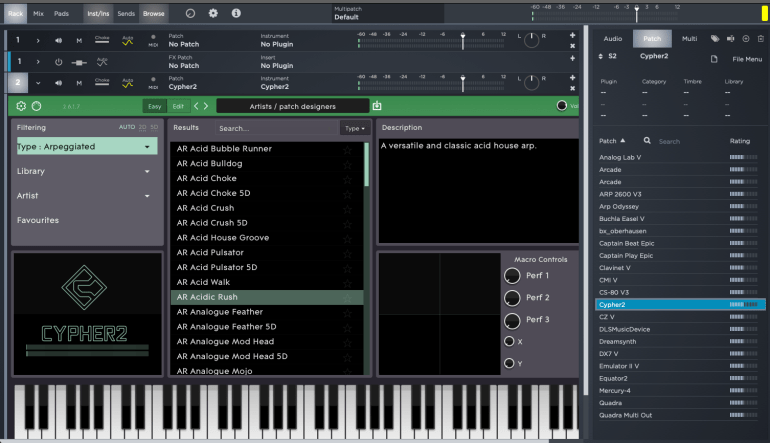Adjust Cypher2 track pan knob
Image resolution: width=770 pixels, height=443 pixels.
coord(531,83)
